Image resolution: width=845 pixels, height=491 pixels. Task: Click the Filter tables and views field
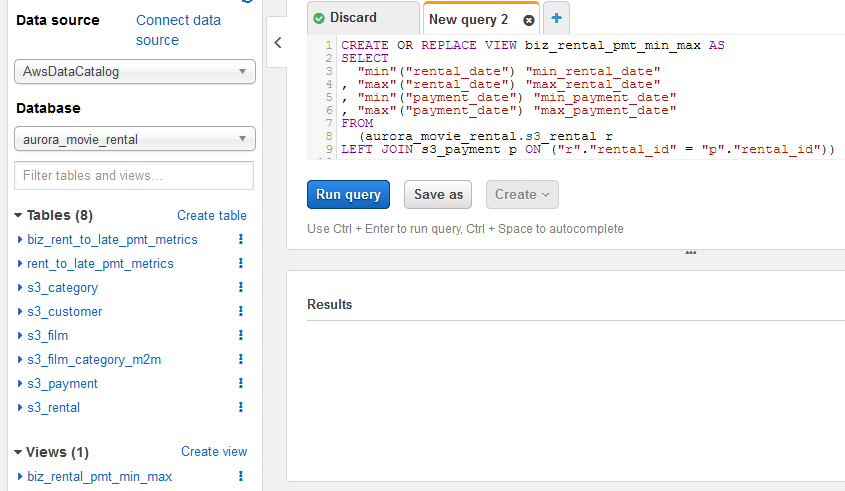[x=134, y=176]
